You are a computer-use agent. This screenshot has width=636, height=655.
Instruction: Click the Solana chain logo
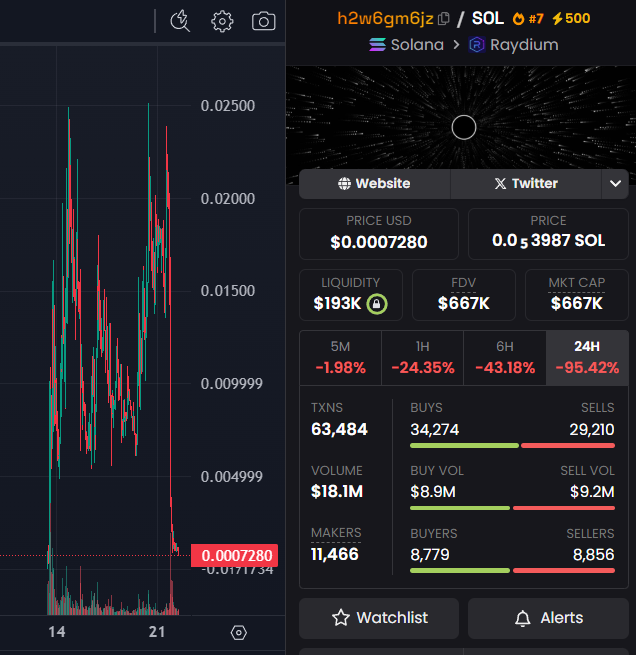click(378, 45)
